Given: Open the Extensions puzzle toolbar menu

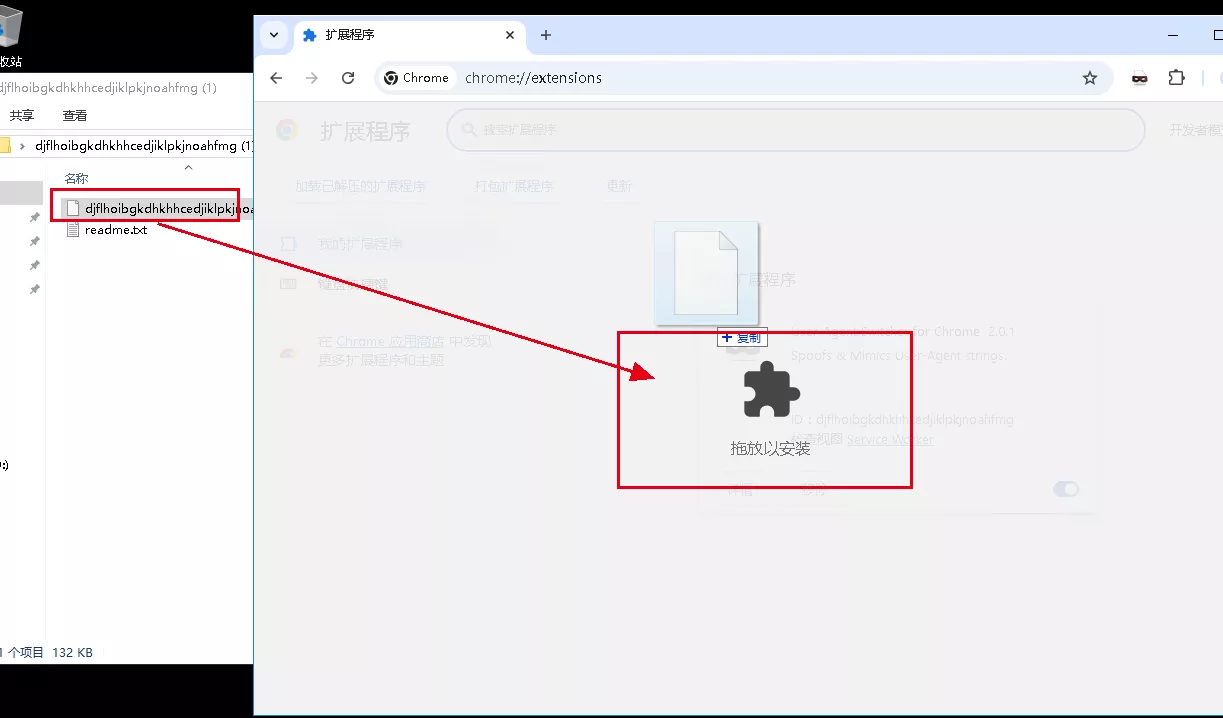Looking at the screenshot, I should (x=1176, y=78).
